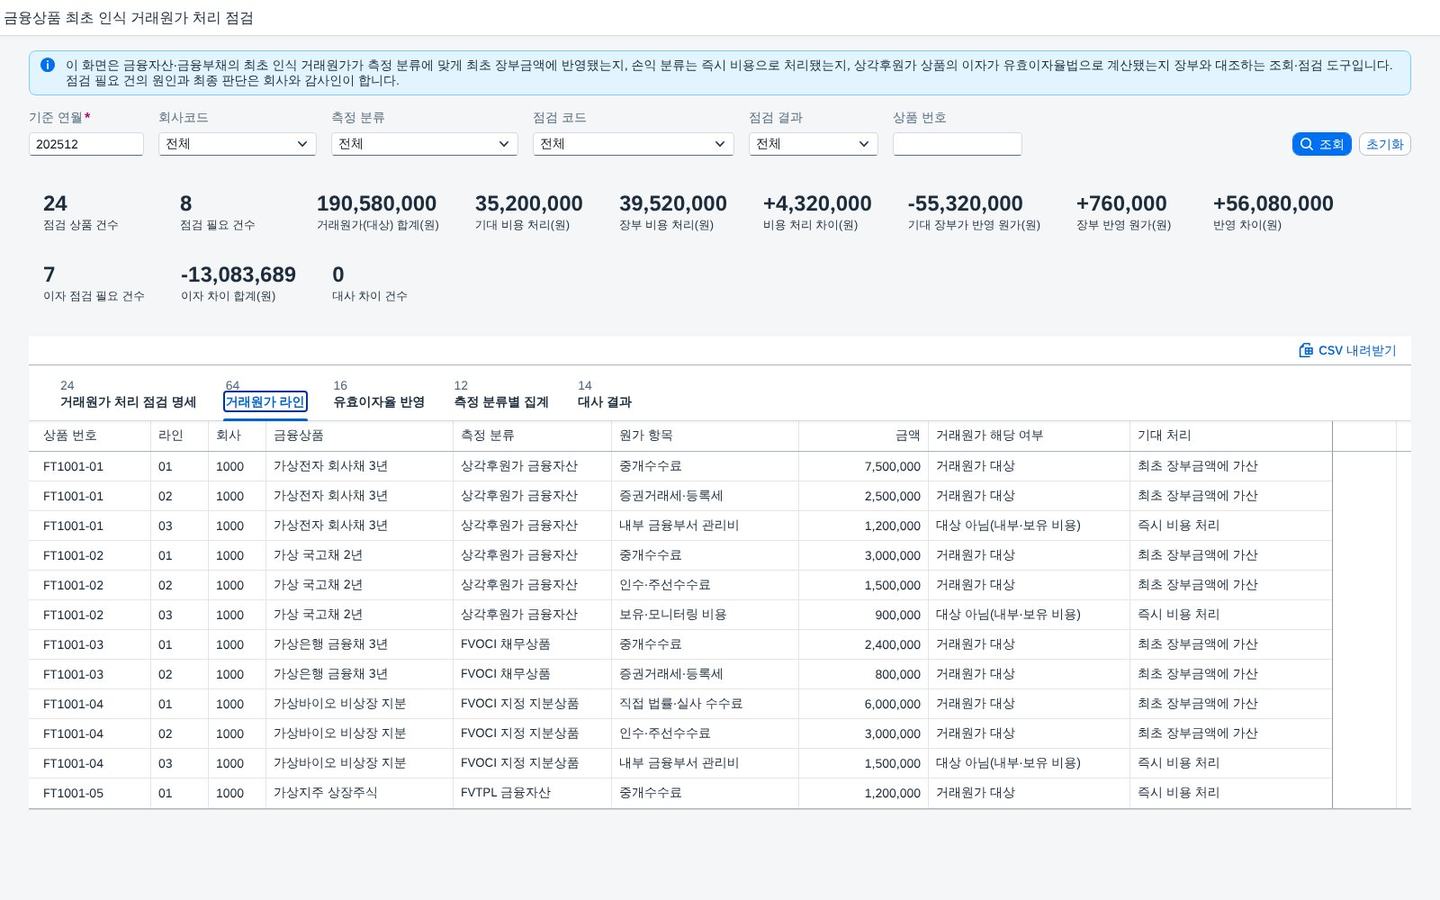Click the 반영 차이 value +56,080,000
The image size is (1440, 900).
[x=1273, y=204]
